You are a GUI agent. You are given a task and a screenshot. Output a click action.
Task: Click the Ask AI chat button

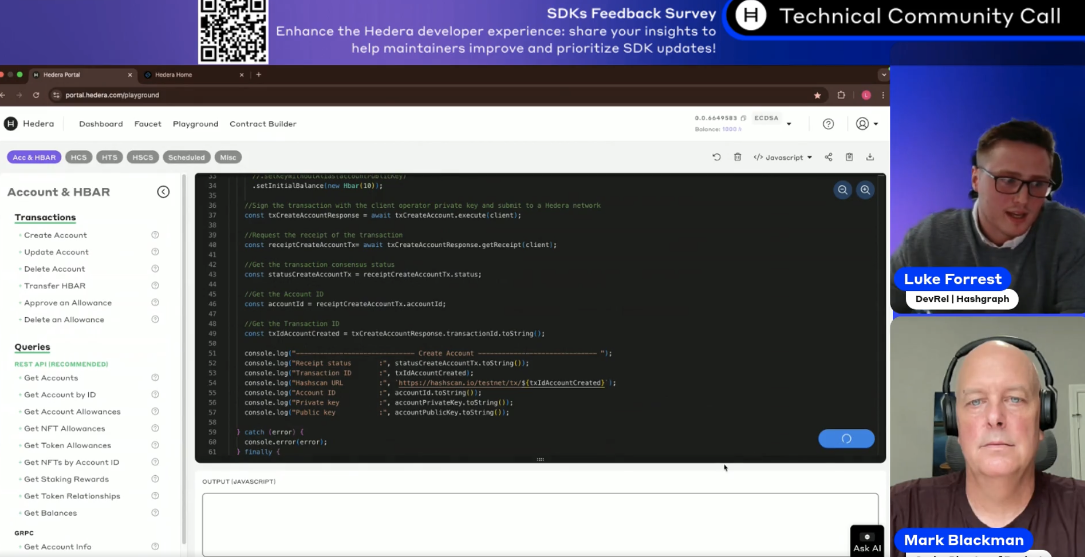coord(867,541)
